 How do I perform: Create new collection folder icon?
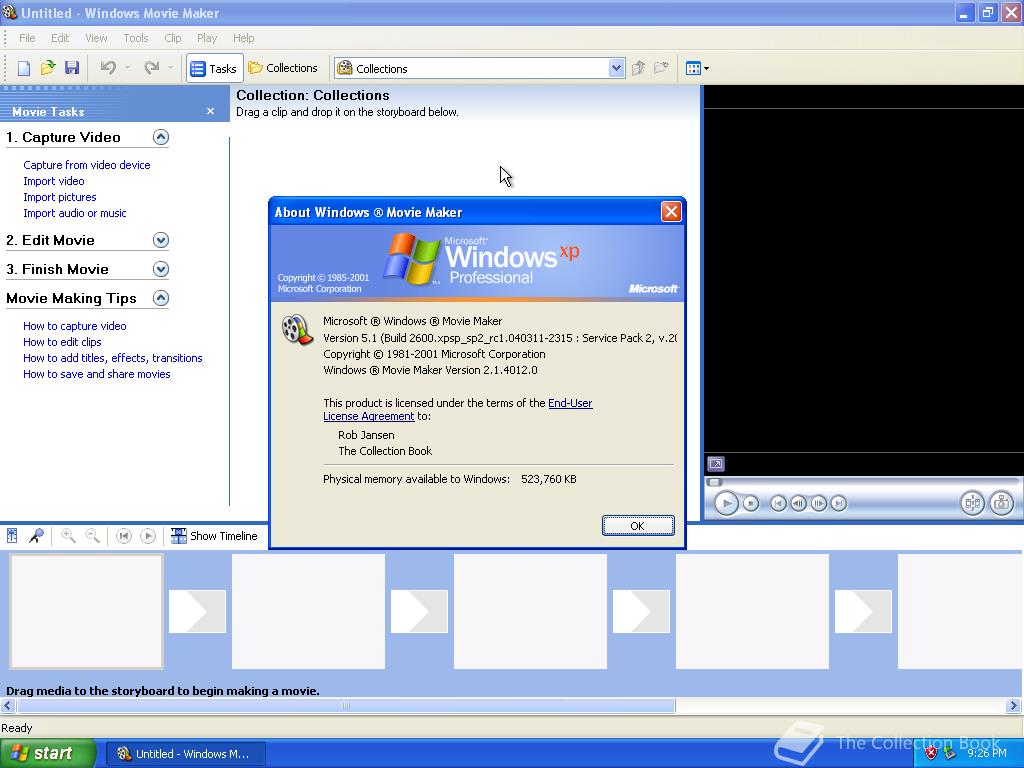(x=662, y=68)
